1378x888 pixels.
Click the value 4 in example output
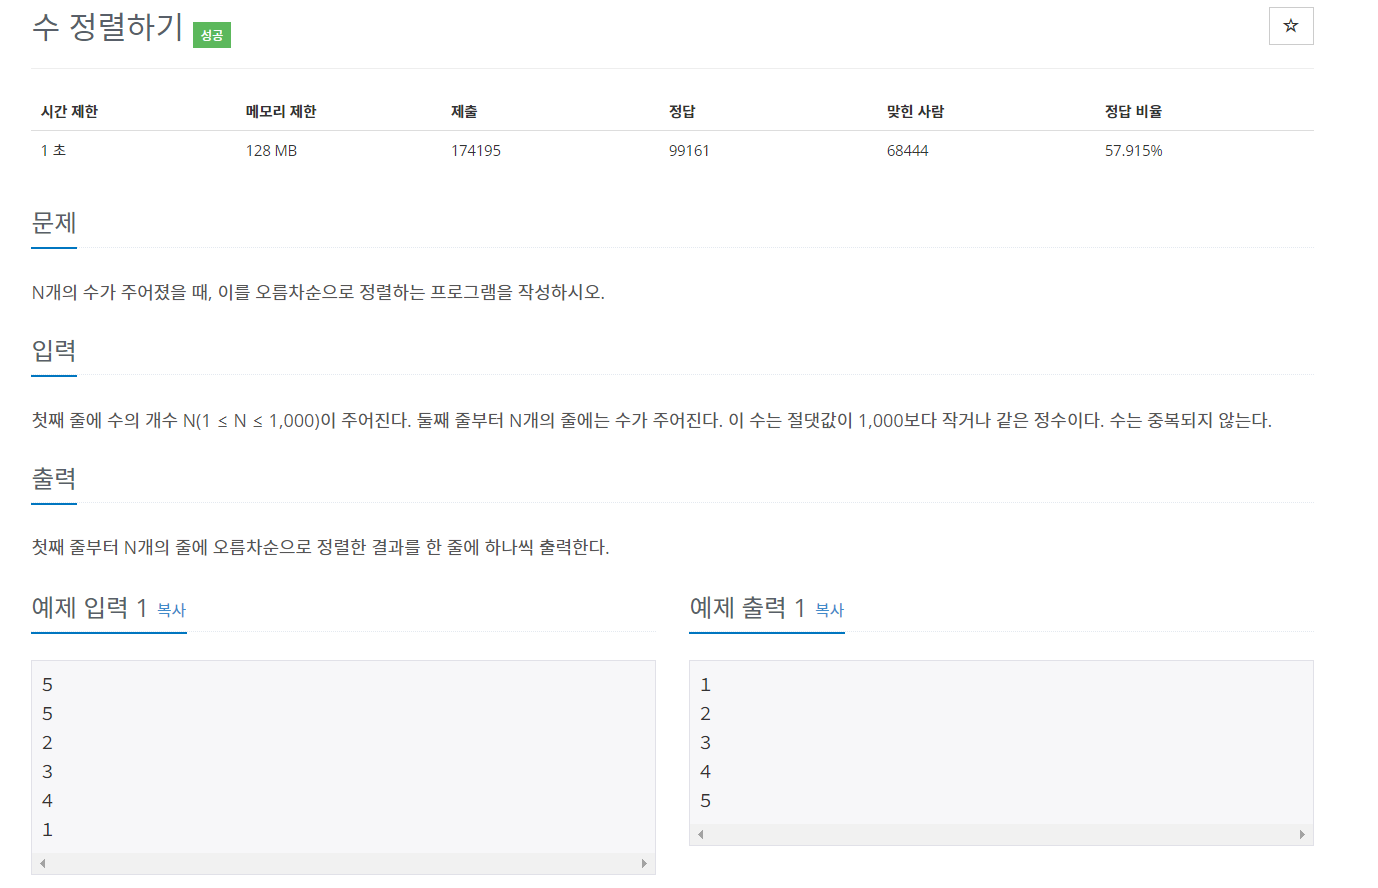pyautogui.click(x=705, y=772)
